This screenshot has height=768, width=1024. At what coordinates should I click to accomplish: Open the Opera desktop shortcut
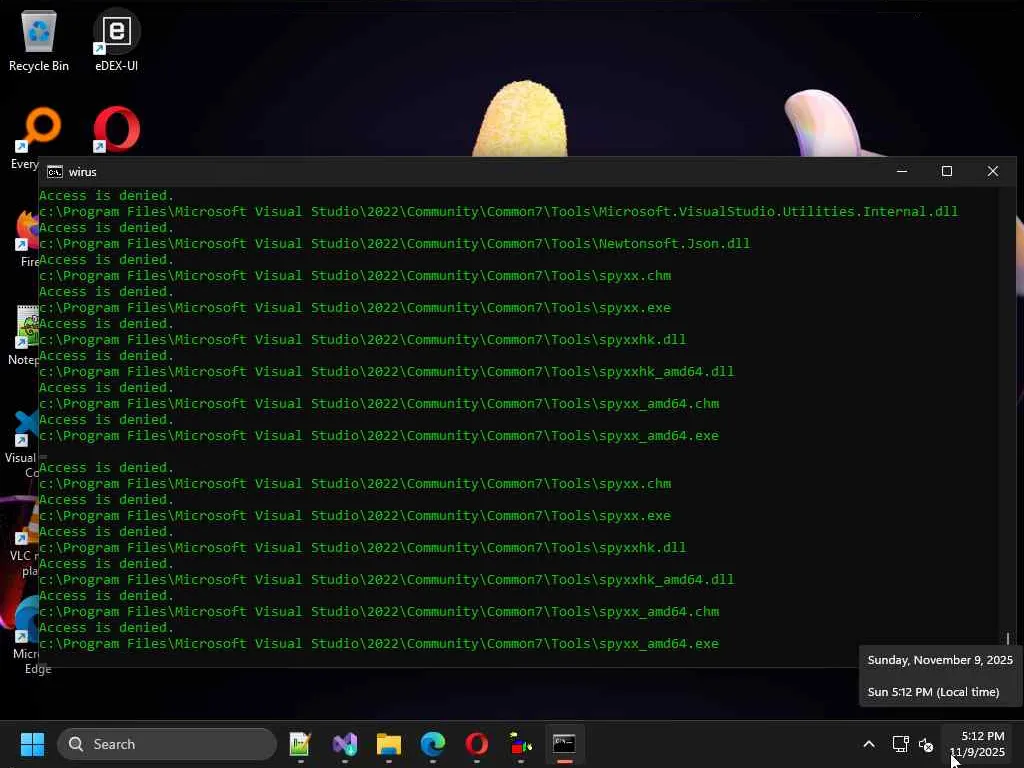coord(116,129)
